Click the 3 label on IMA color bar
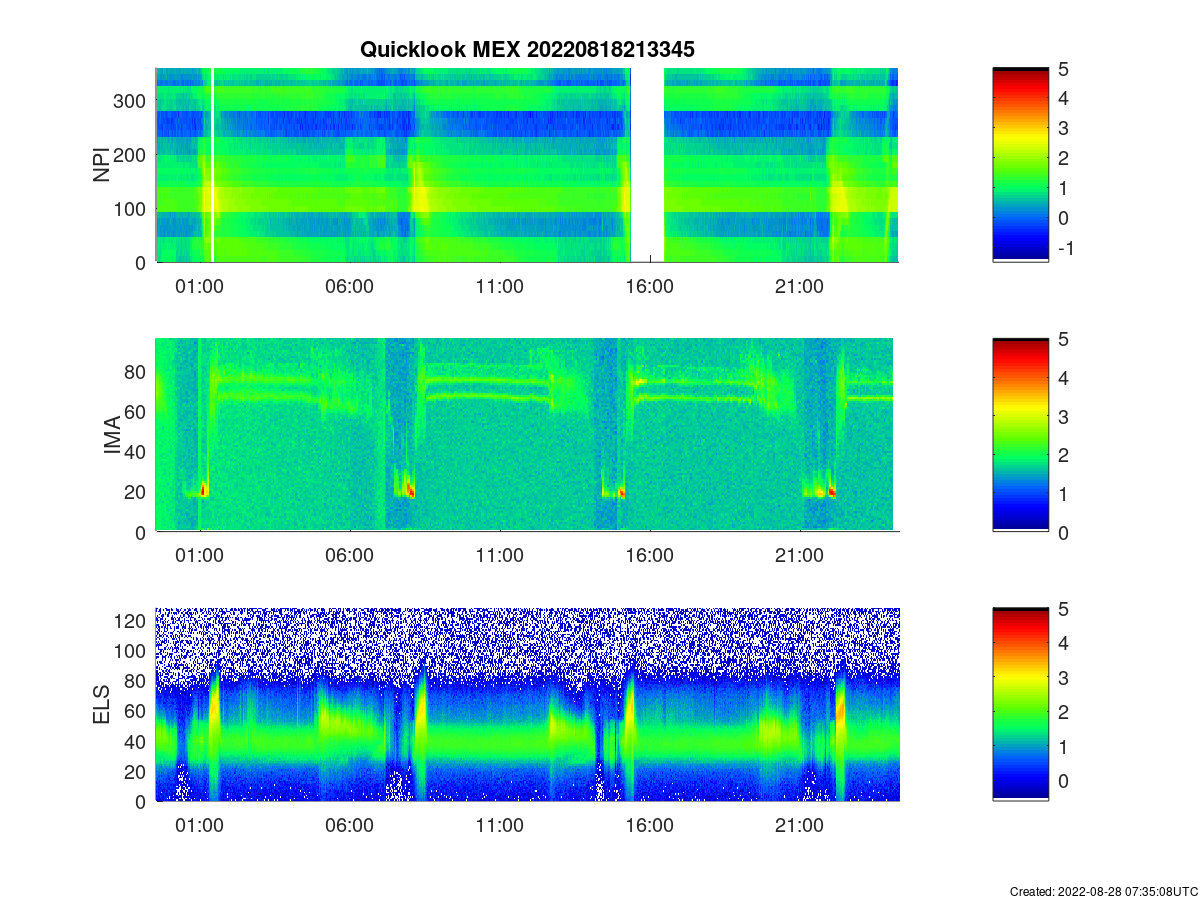 click(x=1062, y=416)
